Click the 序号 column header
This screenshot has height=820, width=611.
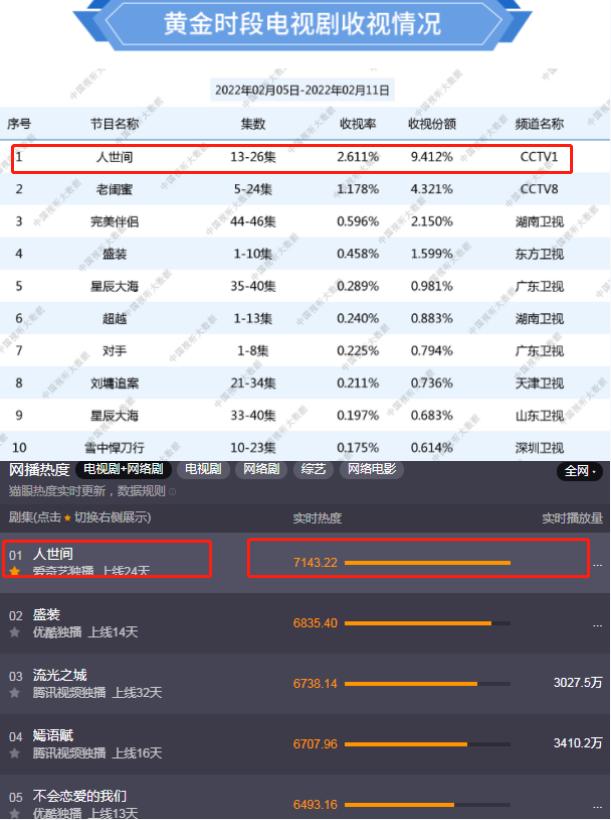tap(19, 124)
